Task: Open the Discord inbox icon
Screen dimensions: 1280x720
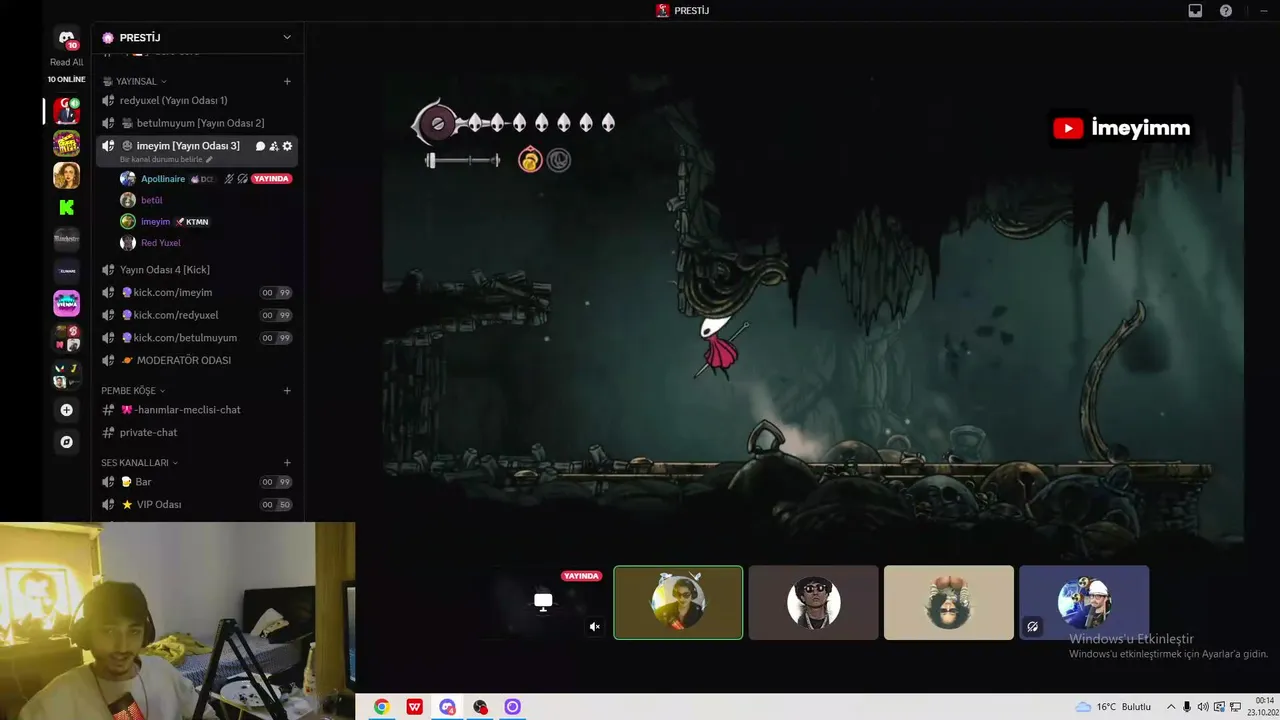Action: [x=1195, y=11]
